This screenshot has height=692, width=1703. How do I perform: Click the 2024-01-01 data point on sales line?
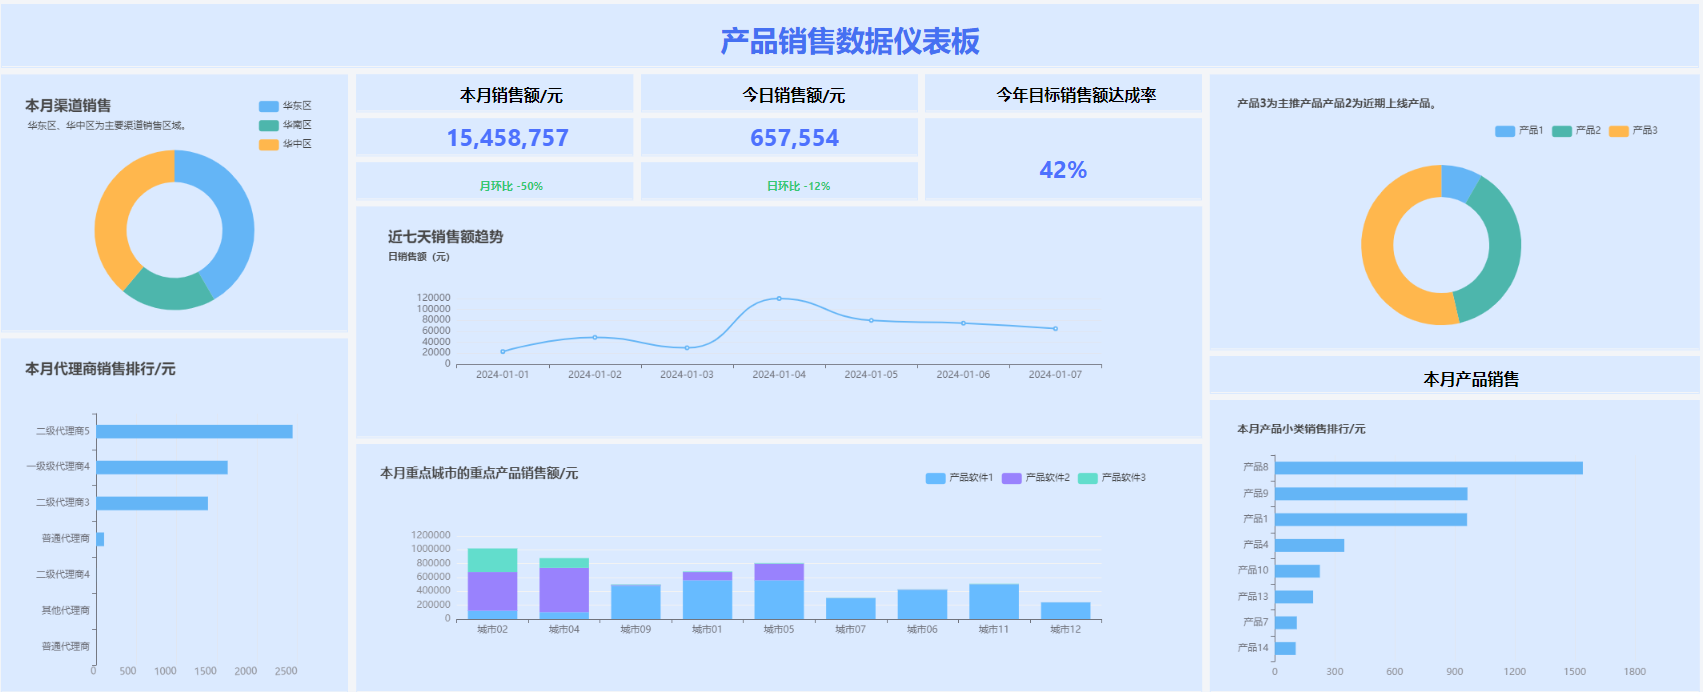(503, 351)
